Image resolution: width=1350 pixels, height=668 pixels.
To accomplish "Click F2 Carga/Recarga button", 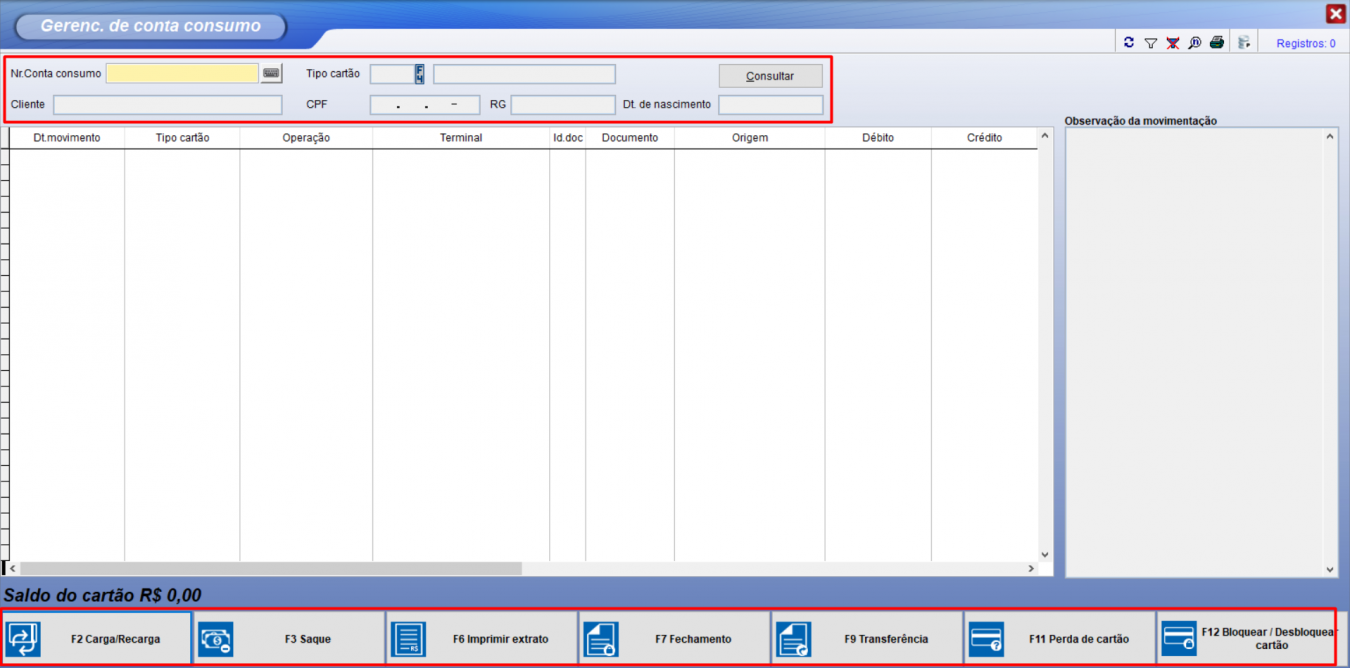I will click(96, 639).
